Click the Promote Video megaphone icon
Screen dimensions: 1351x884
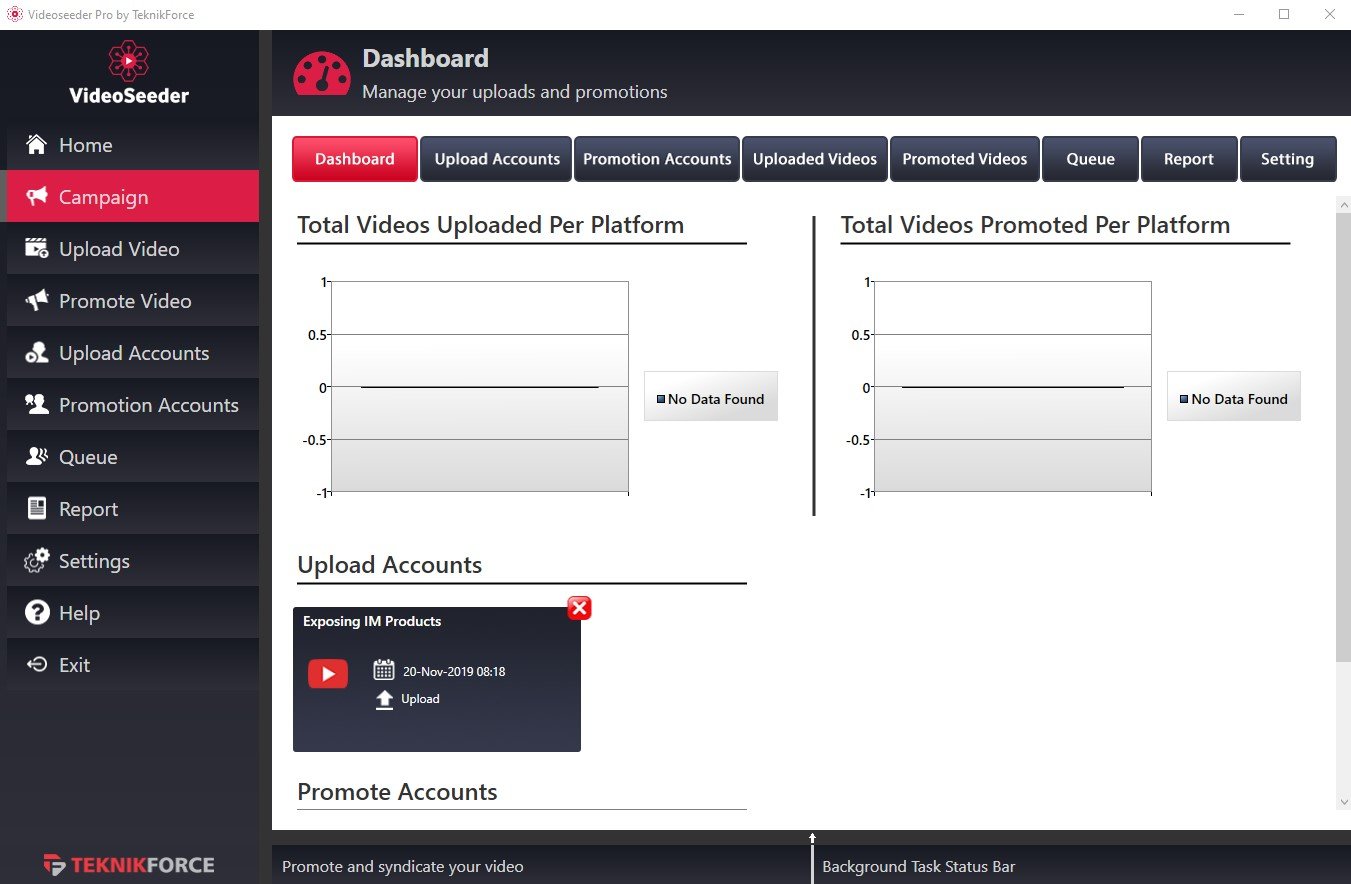[37, 301]
